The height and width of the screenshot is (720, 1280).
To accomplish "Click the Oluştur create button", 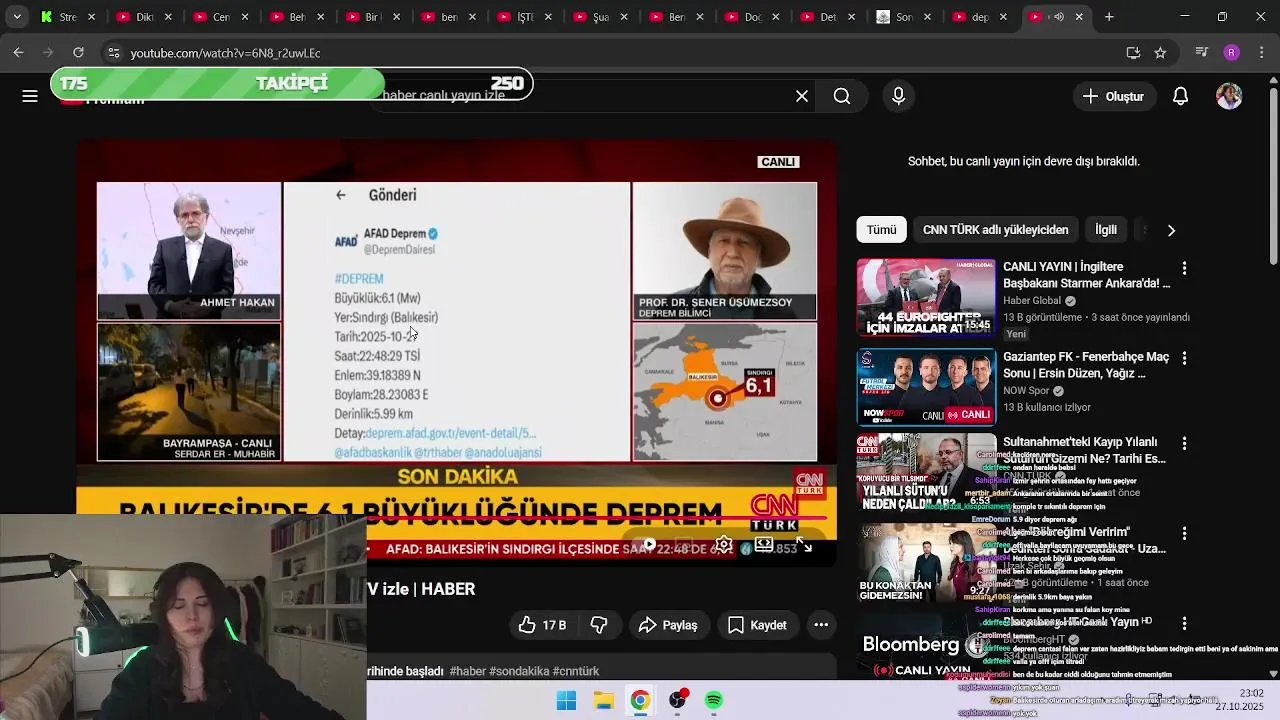I will pyautogui.click(x=1113, y=96).
